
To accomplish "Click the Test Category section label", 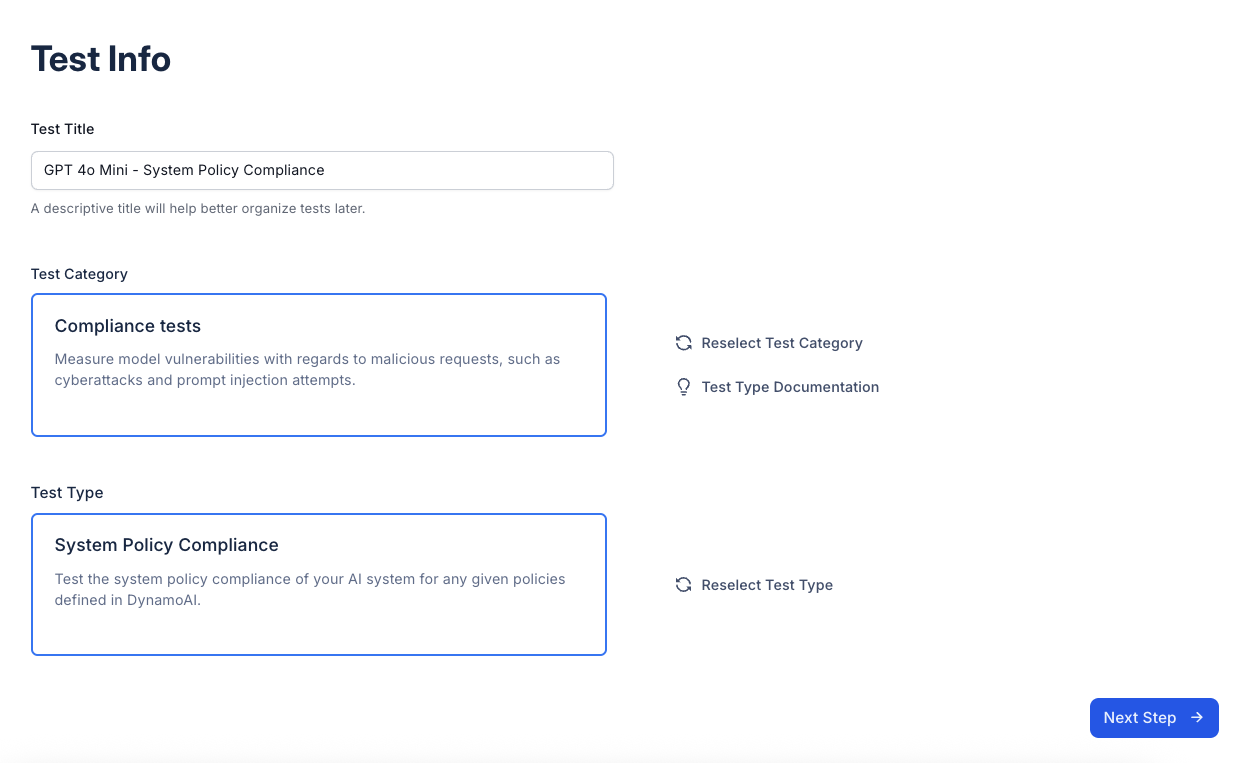I will pos(80,274).
